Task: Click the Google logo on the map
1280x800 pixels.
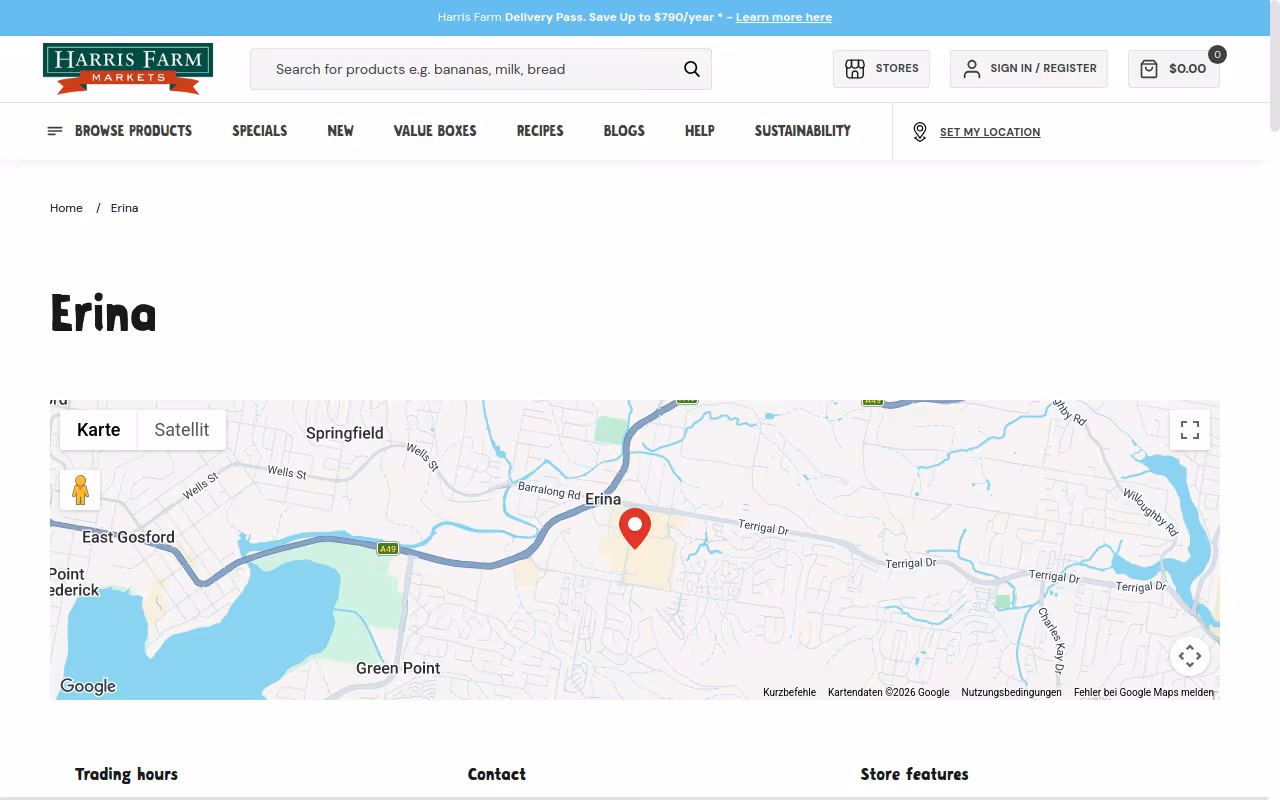Action: pyautogui.click(x=88, y=686)
